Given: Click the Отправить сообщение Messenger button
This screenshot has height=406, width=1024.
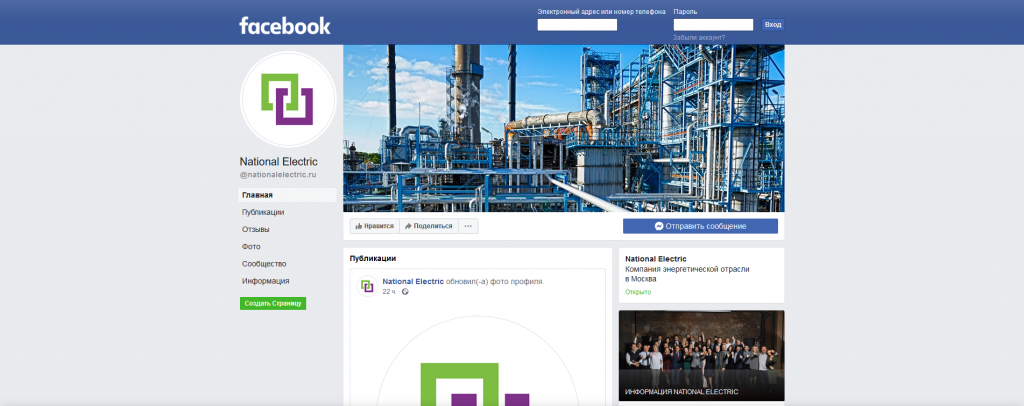Looking at the screenshot, I should click(x=700, y=226).
